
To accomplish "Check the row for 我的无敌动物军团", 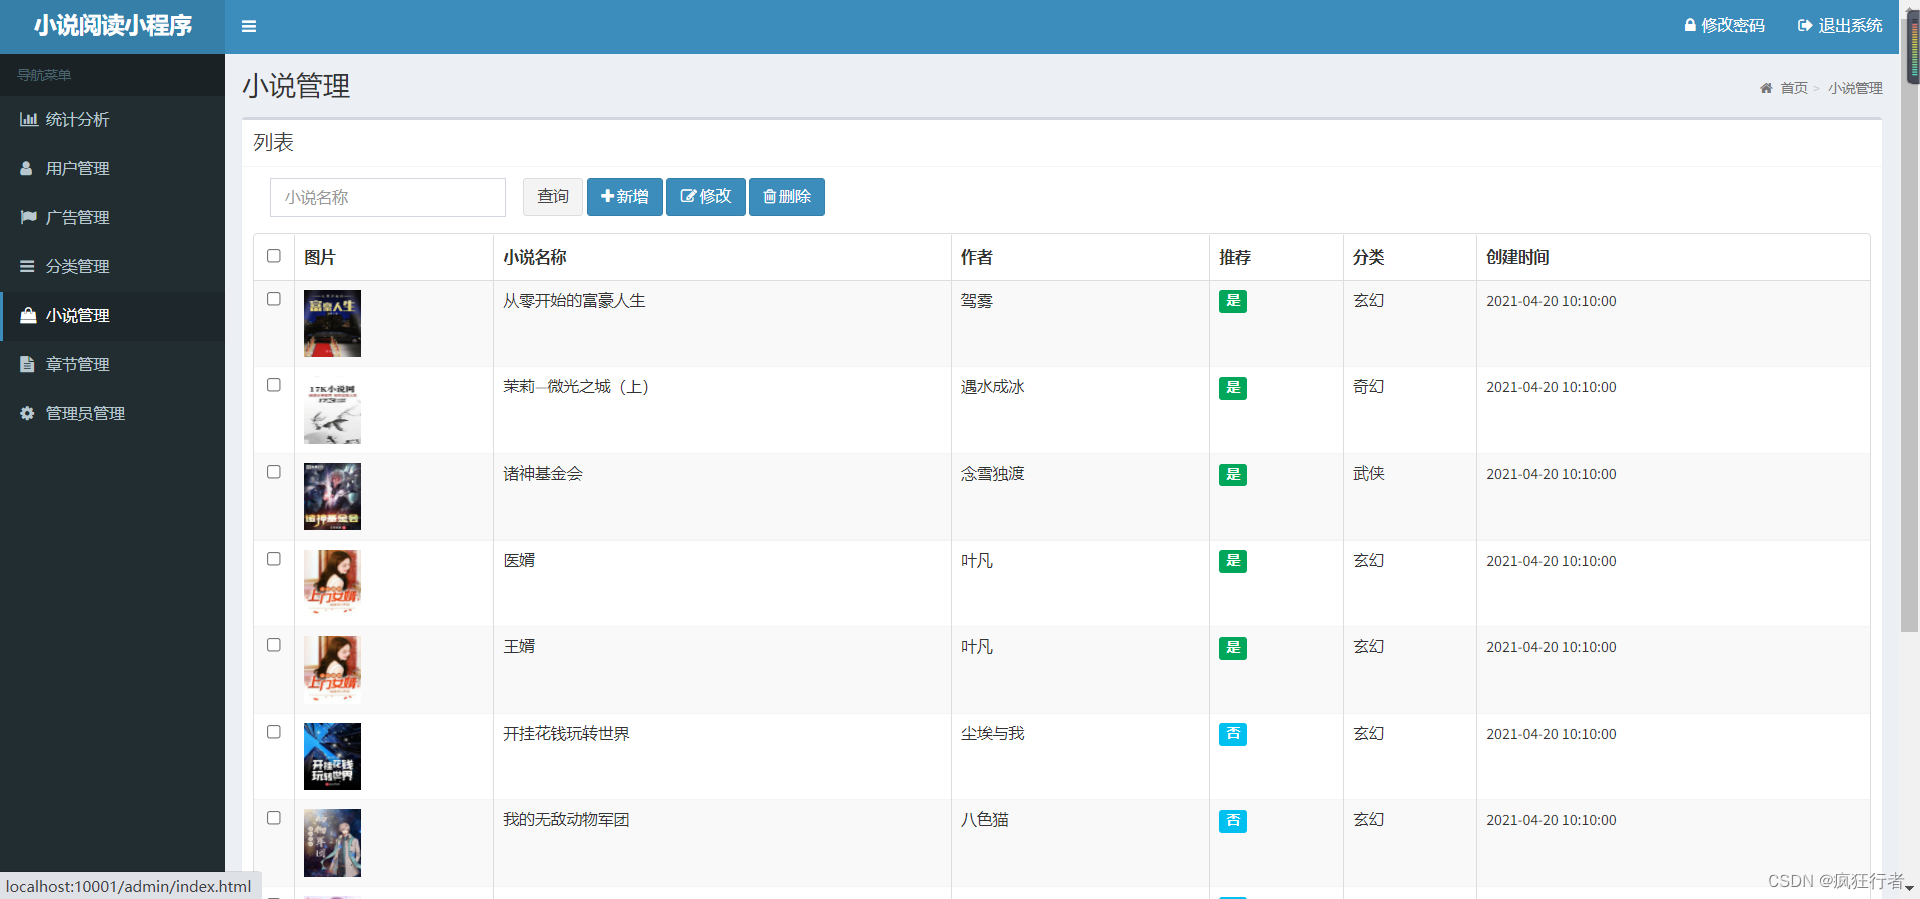I will 274,818.
